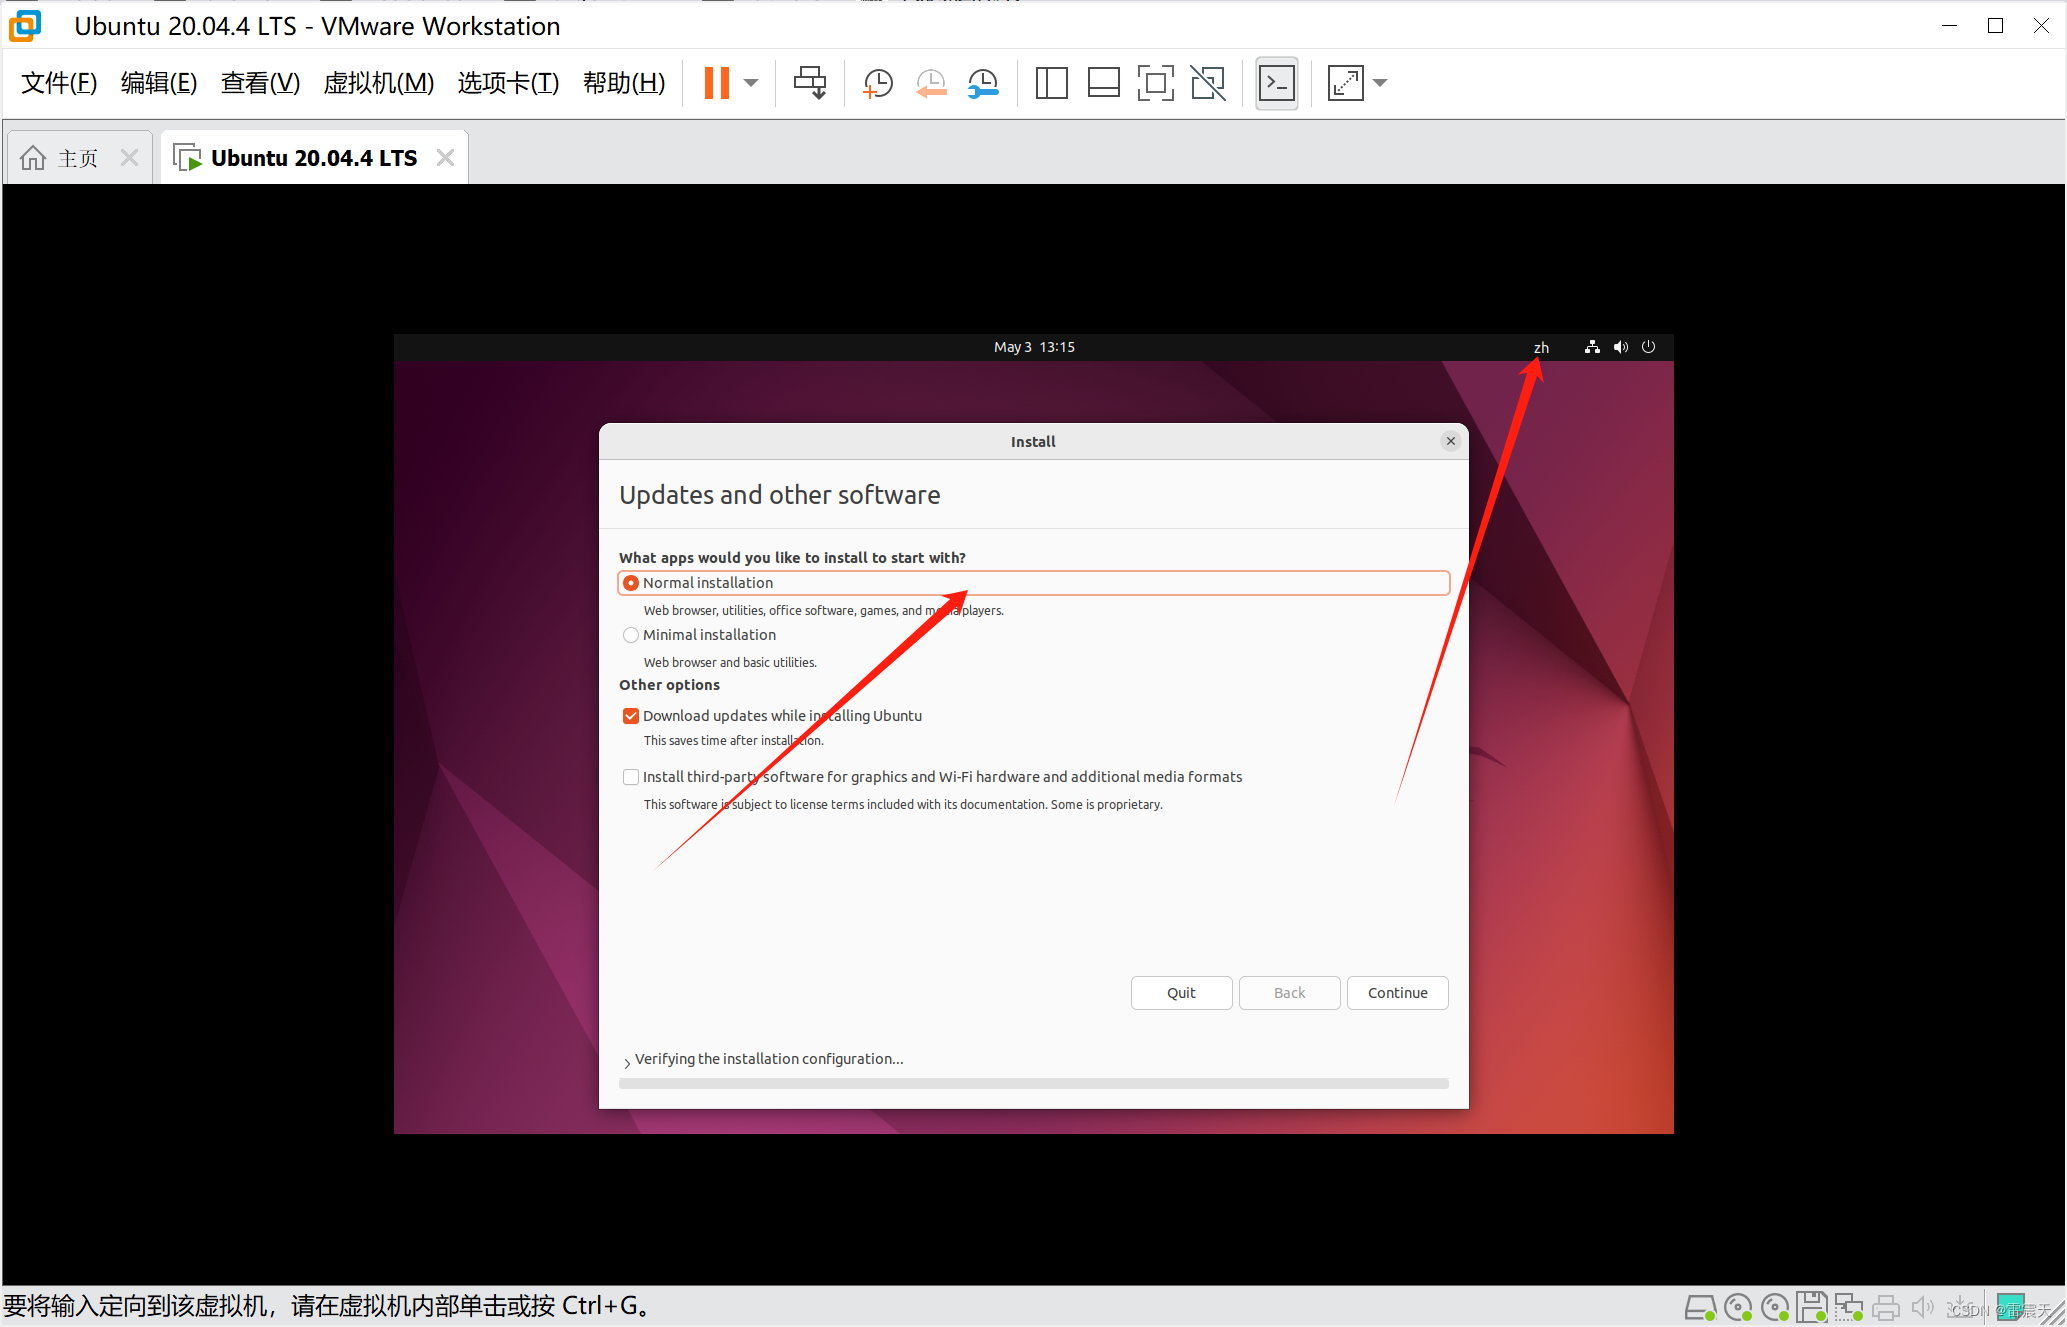Open the snapshot manager wrench-clock icon
Image resolution: width=2067 pixels, height=1327 pixels.
[x=984, y=83]
